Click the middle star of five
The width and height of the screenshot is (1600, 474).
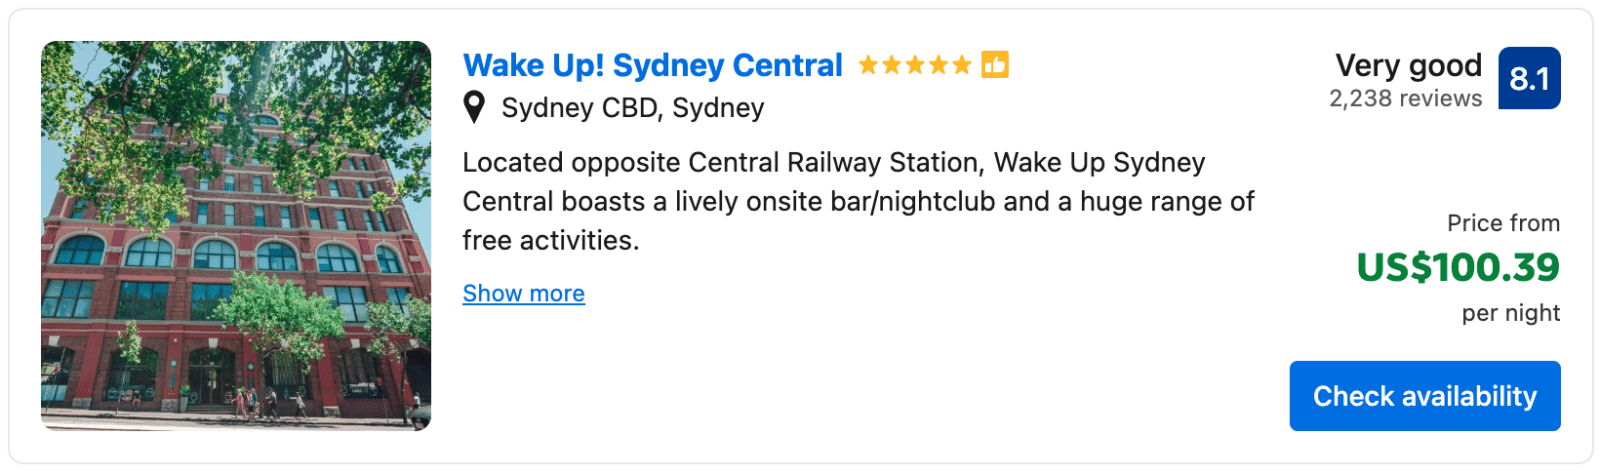pos(915,65)
